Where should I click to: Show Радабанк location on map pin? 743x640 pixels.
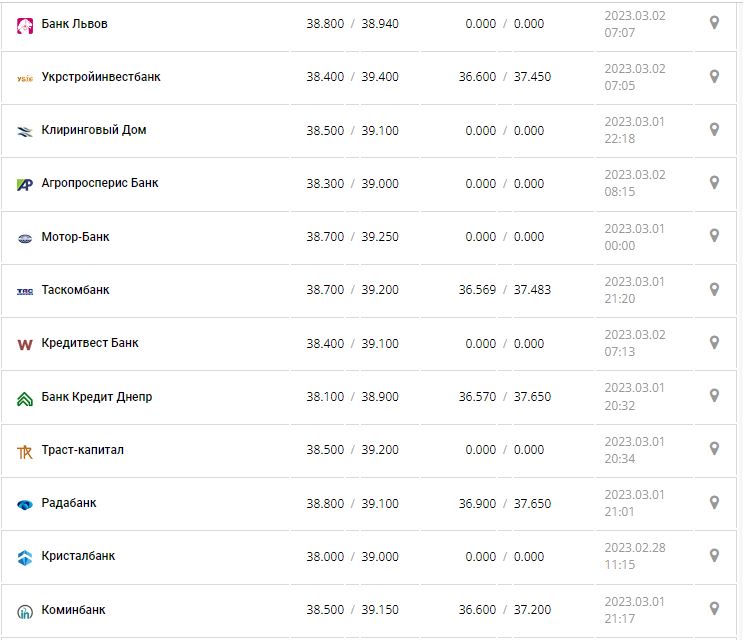point(714,503)
